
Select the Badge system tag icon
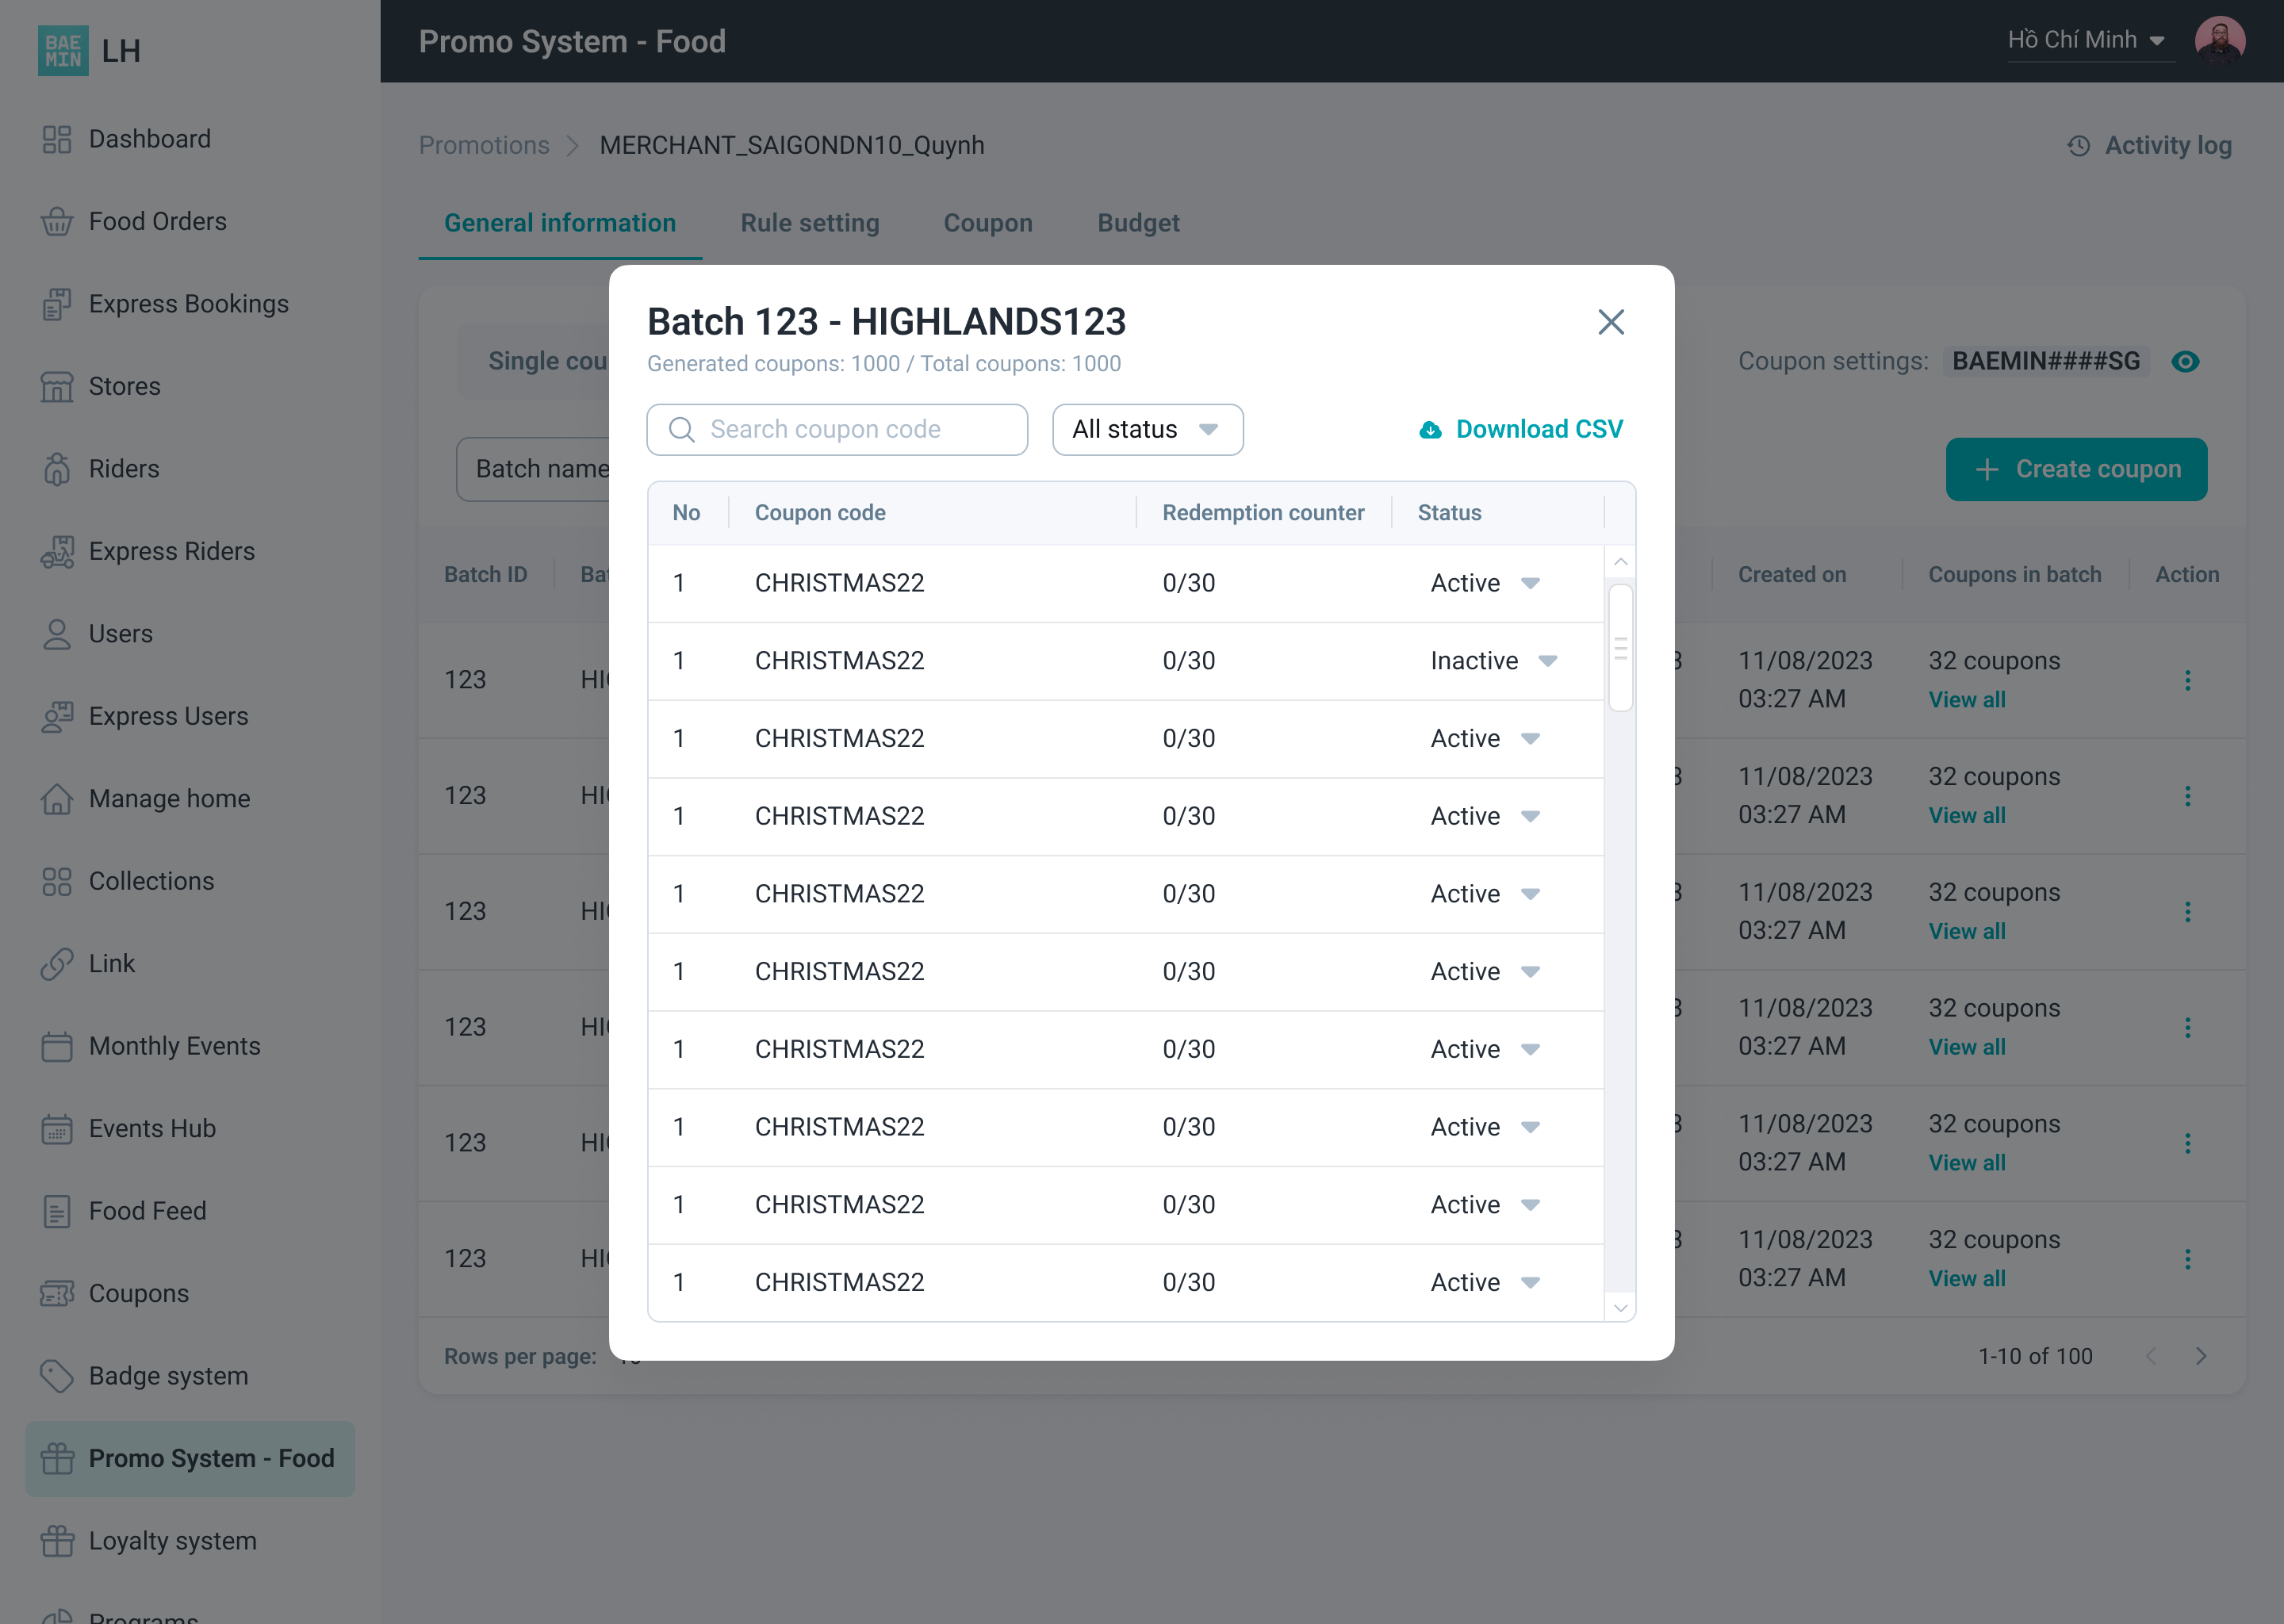tap(57, 1376)
